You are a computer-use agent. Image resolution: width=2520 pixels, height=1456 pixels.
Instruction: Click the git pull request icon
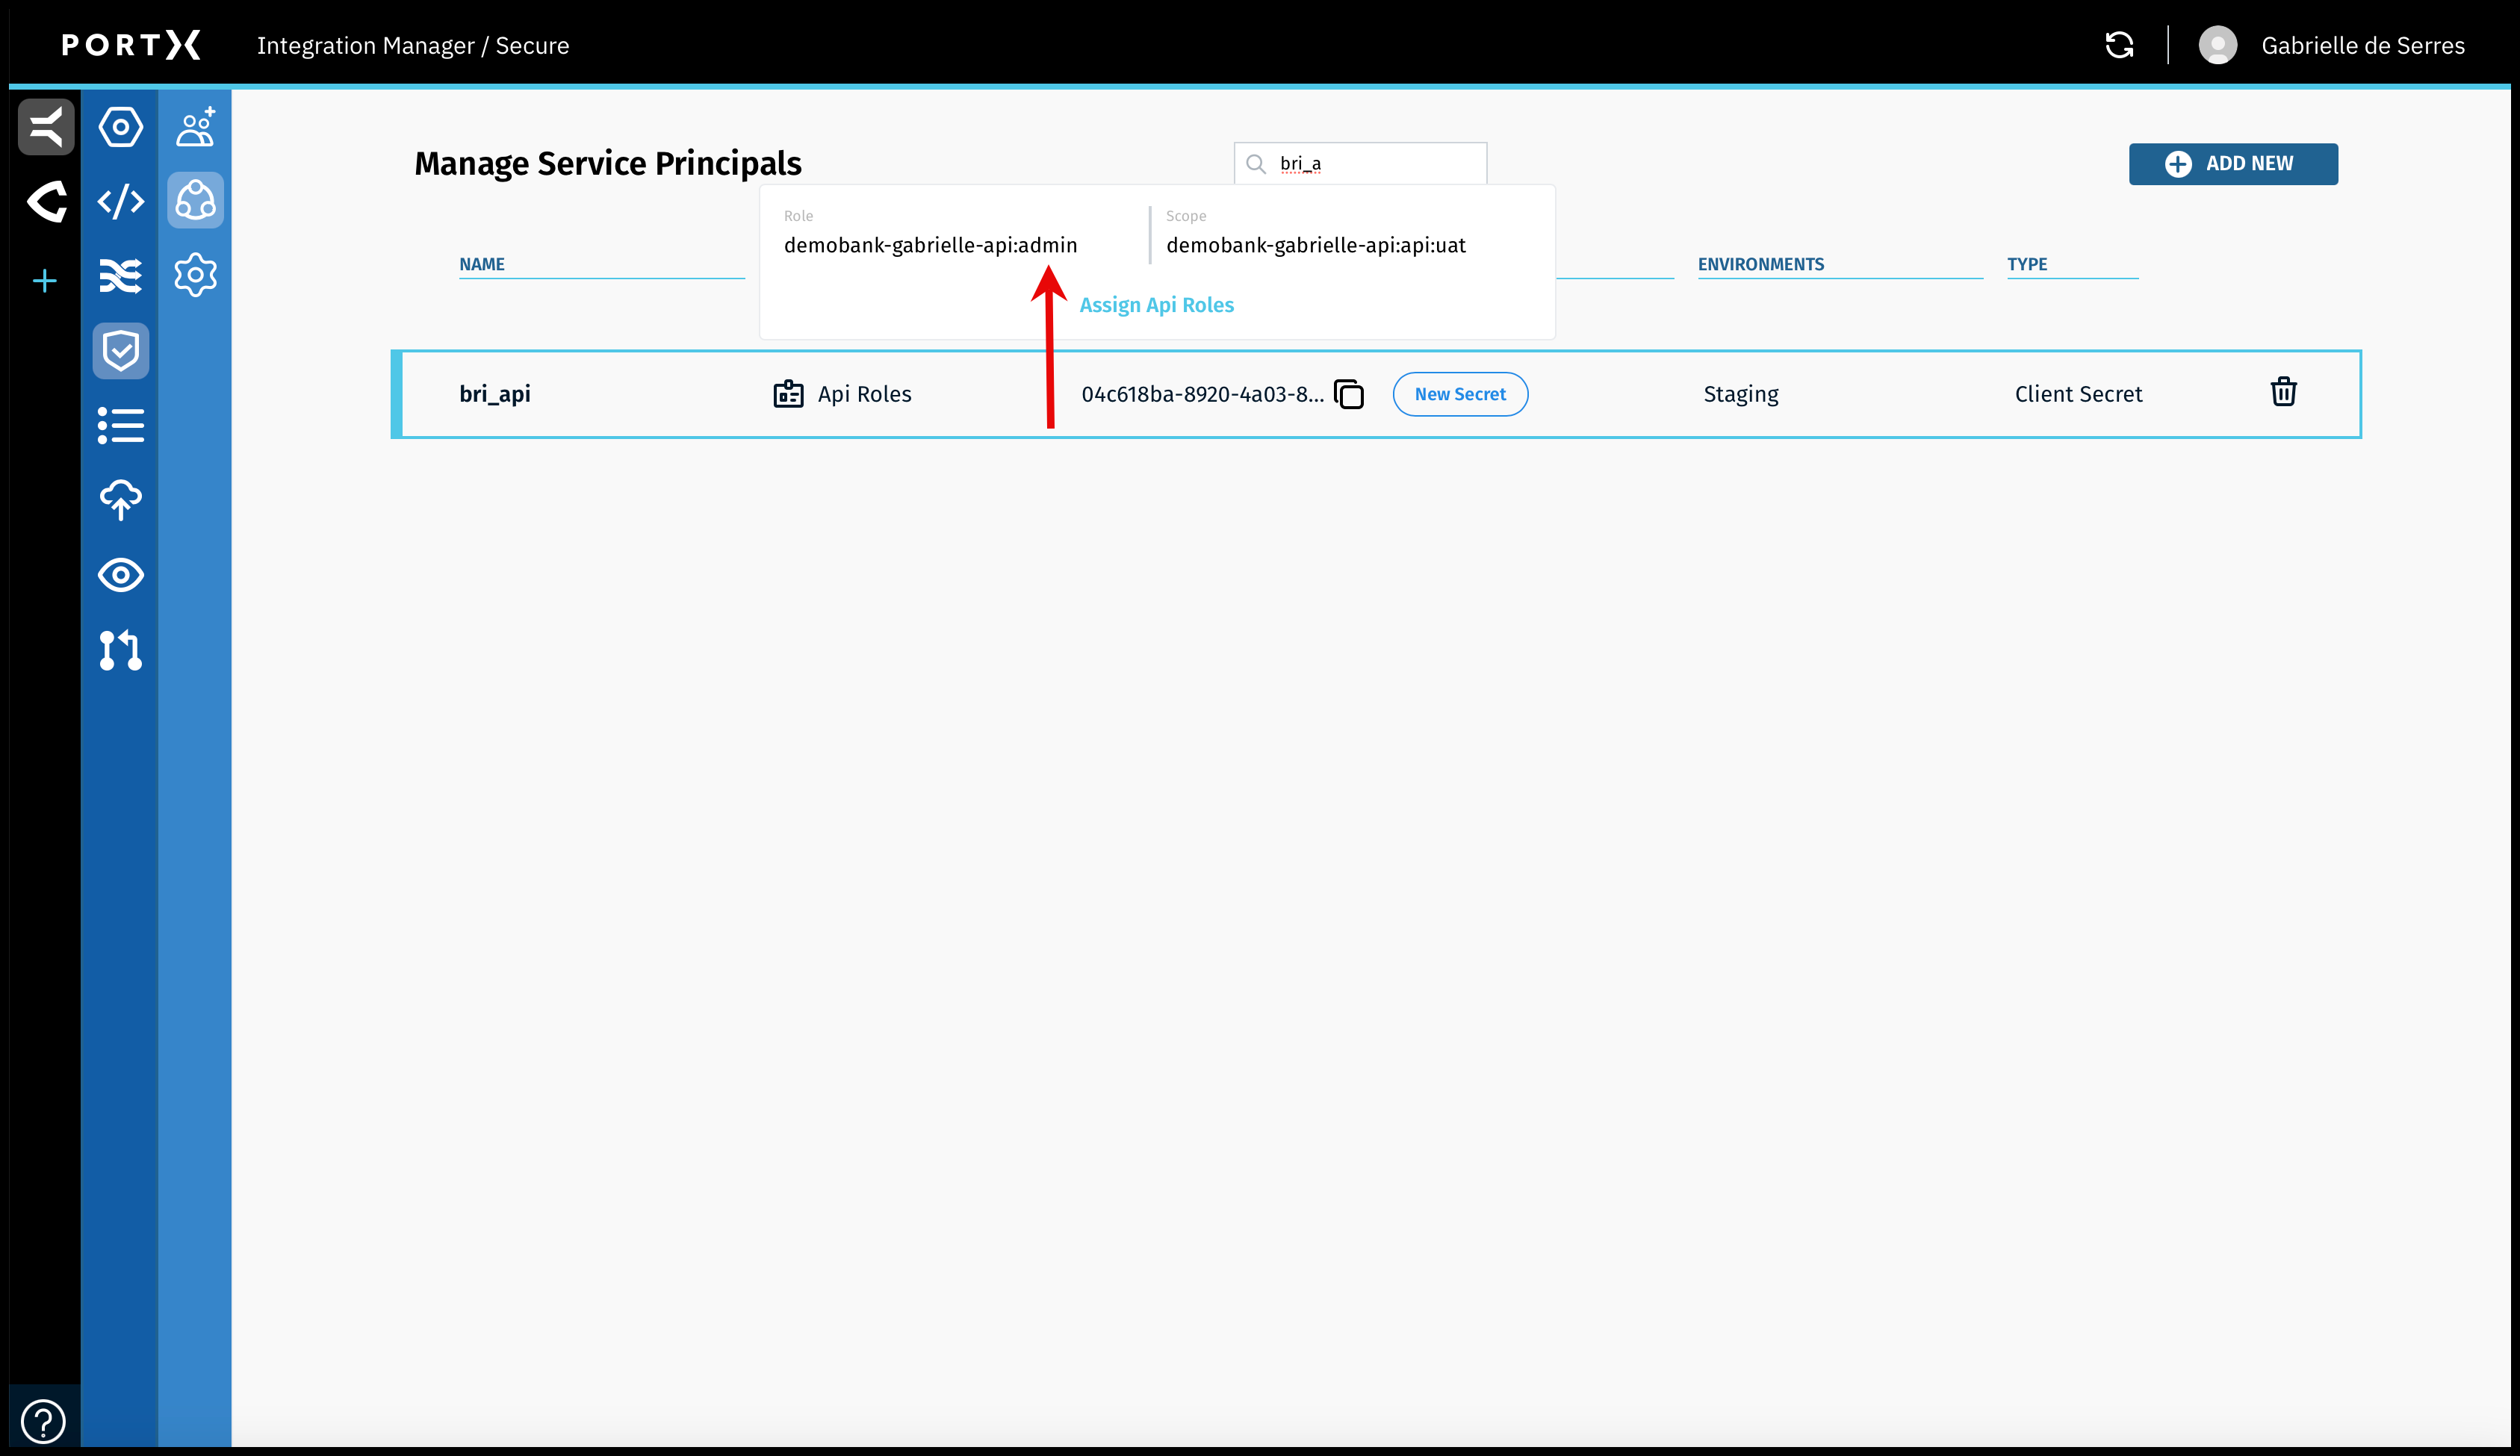click(x=120, y=652)
